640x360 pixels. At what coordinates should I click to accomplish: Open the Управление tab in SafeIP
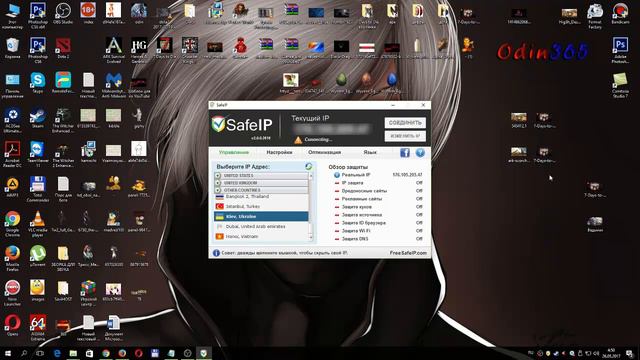(x=233, y=152)
